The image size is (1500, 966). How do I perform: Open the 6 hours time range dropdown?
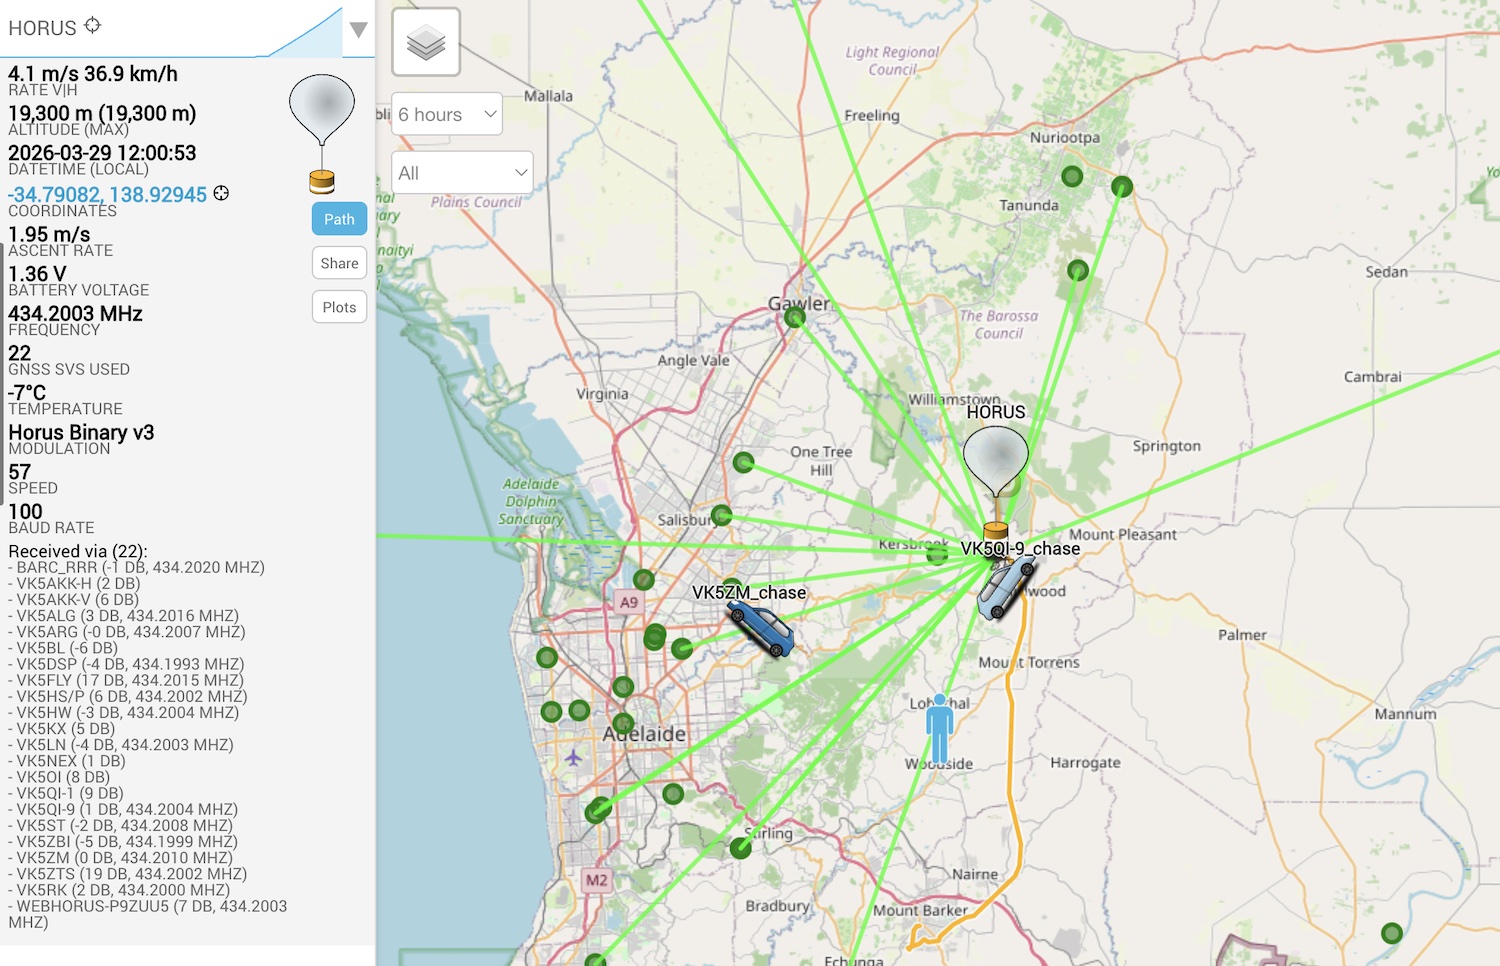click(x=447, y=114)
